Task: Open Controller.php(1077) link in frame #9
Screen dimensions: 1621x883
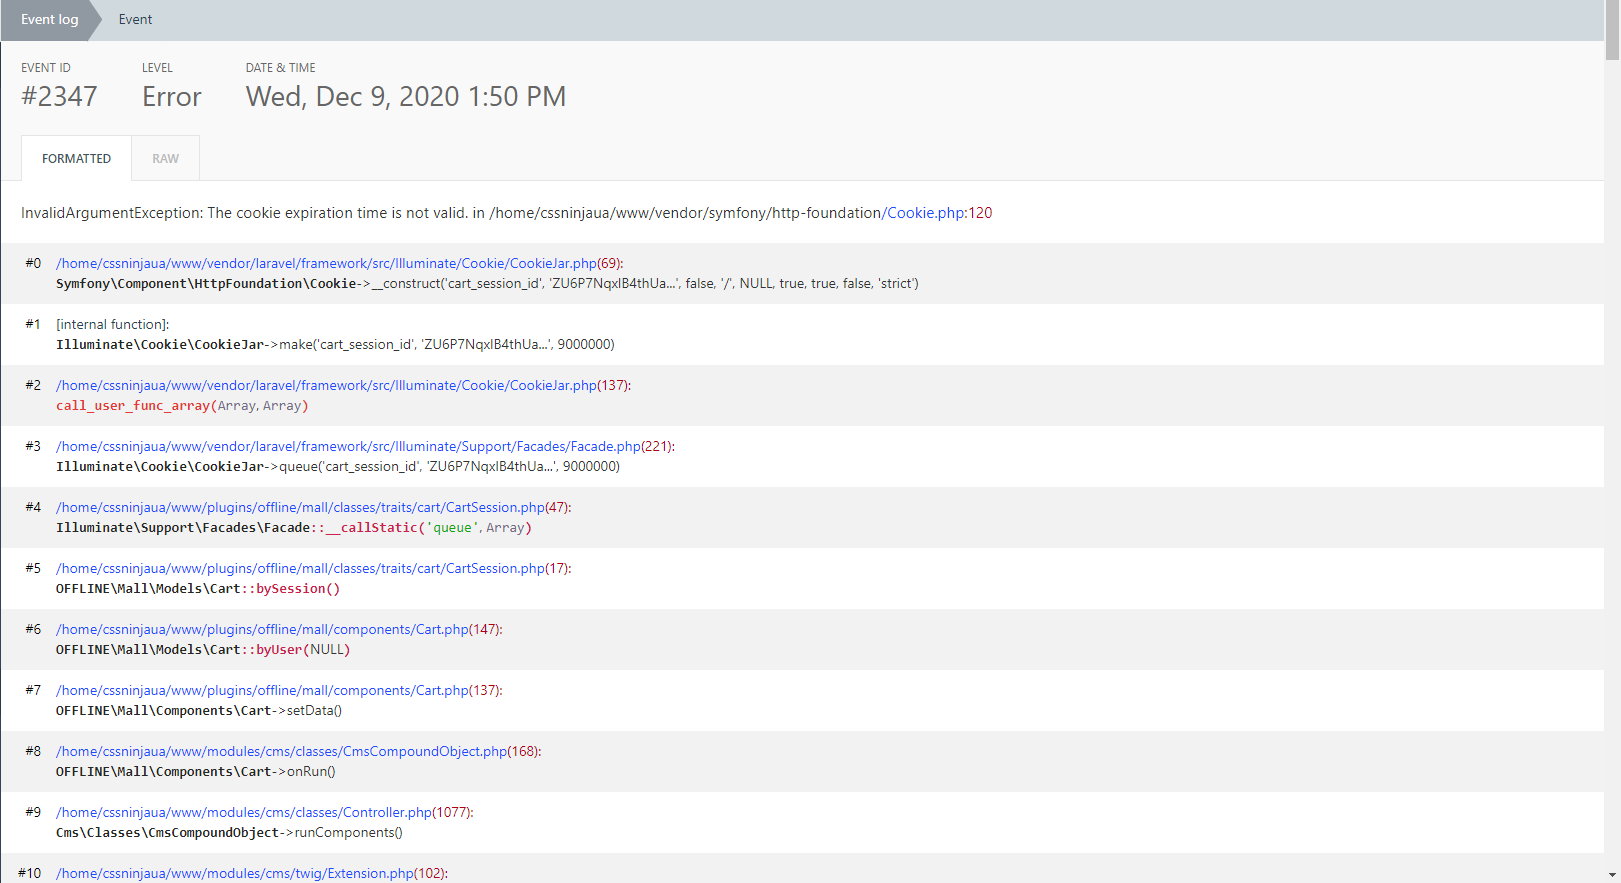Action: [264, 813]
